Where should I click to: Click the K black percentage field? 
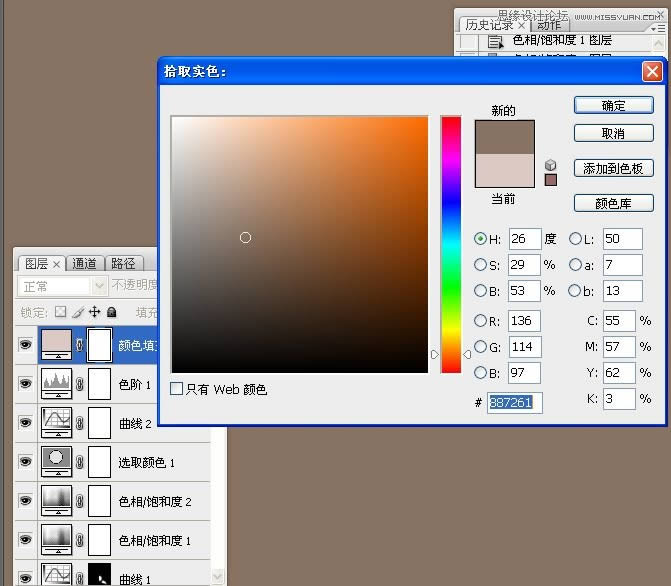619,399
